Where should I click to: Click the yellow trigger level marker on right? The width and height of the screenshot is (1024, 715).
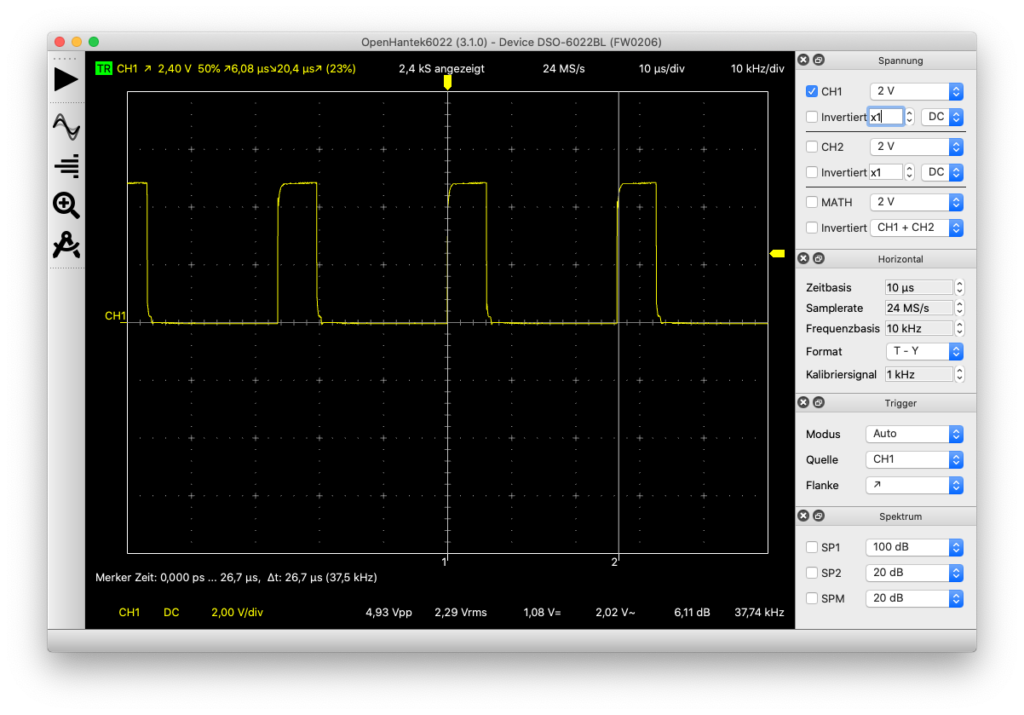tap(777, 253)
